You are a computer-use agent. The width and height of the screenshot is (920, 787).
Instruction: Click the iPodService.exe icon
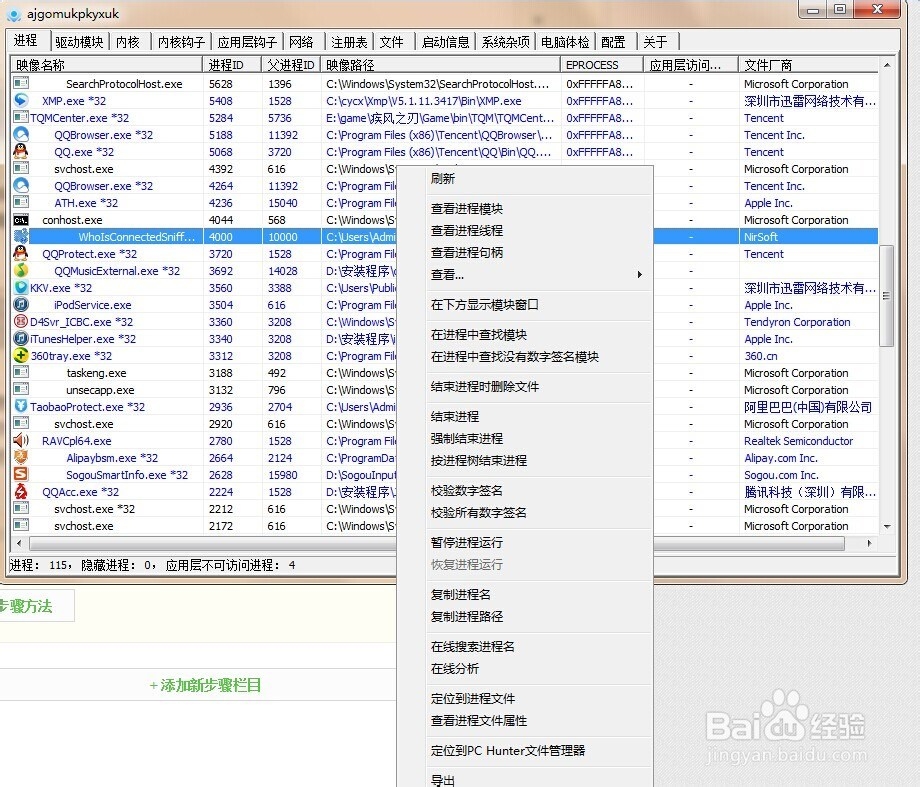[x=21, y=305]
